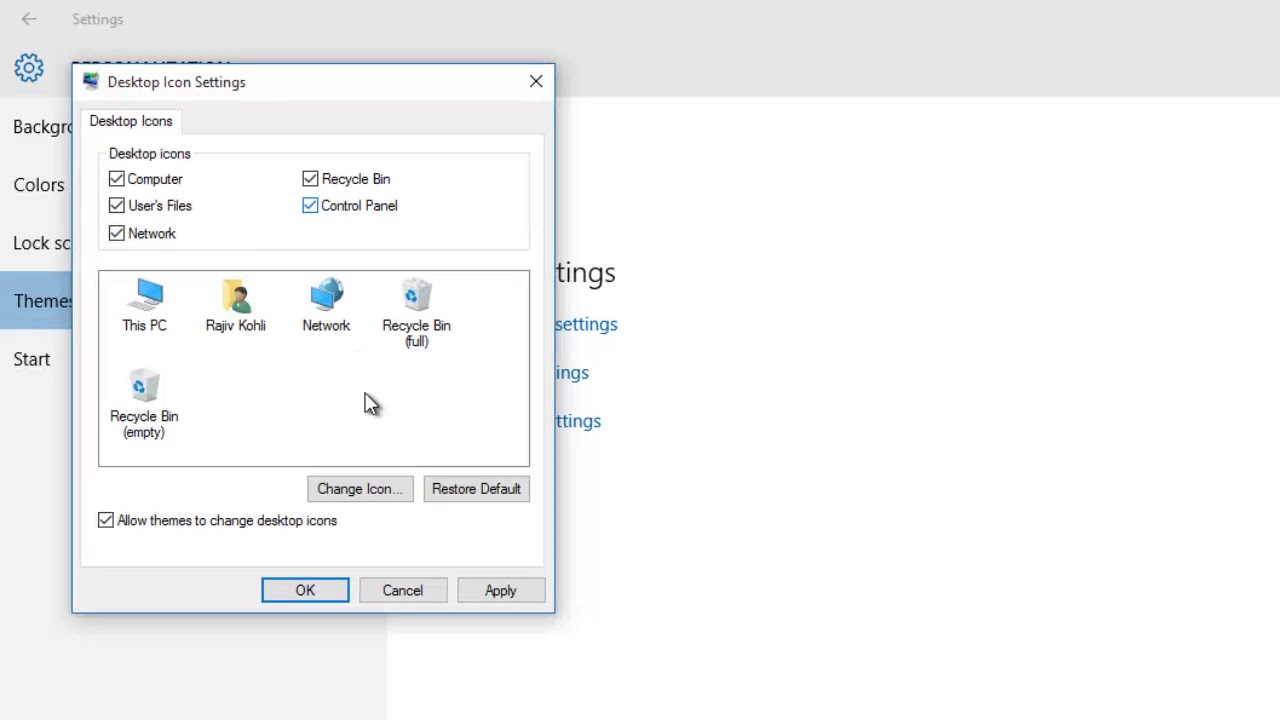Click the Settings gear icon in sidebar
Screen dimensions: 1280x720
pos(29,67)
